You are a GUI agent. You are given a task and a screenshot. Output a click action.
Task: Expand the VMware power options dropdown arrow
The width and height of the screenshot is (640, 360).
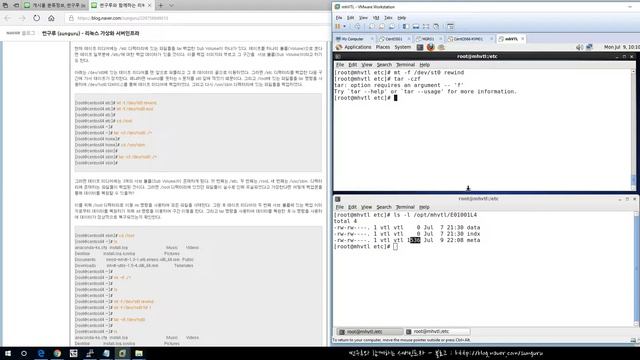344,27
